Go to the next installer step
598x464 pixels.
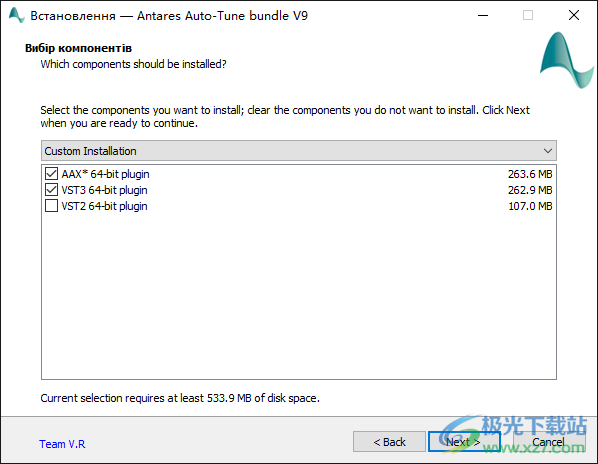pos(464,442)
